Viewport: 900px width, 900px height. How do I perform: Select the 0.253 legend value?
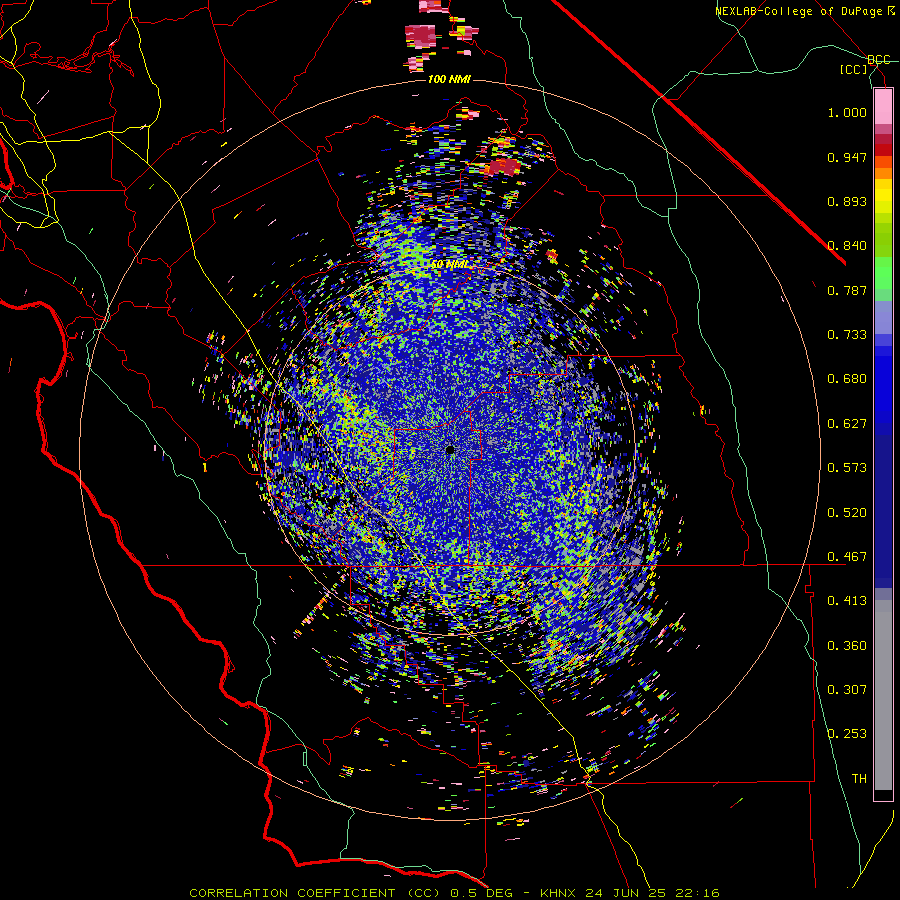click(847, 734)
